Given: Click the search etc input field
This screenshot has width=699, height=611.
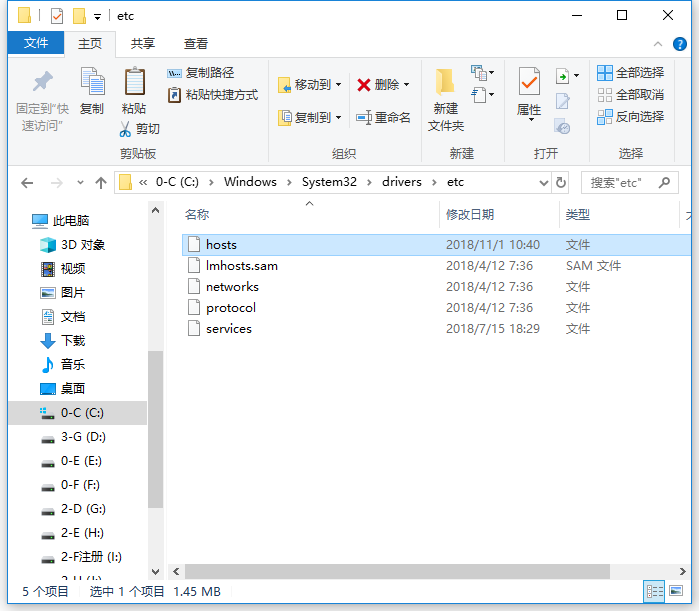Looking at the screenshot, I should pos(629,183).
